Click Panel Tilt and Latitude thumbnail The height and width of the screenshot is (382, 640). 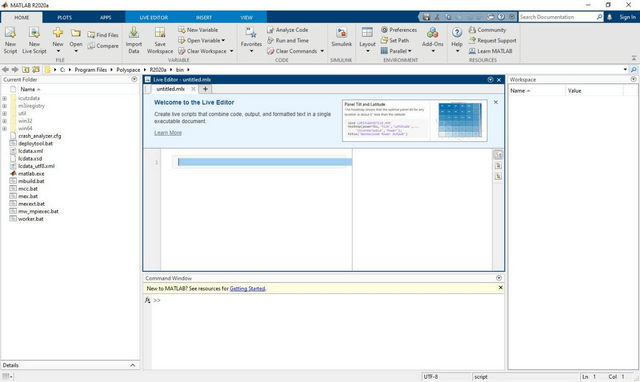(415, 121)
